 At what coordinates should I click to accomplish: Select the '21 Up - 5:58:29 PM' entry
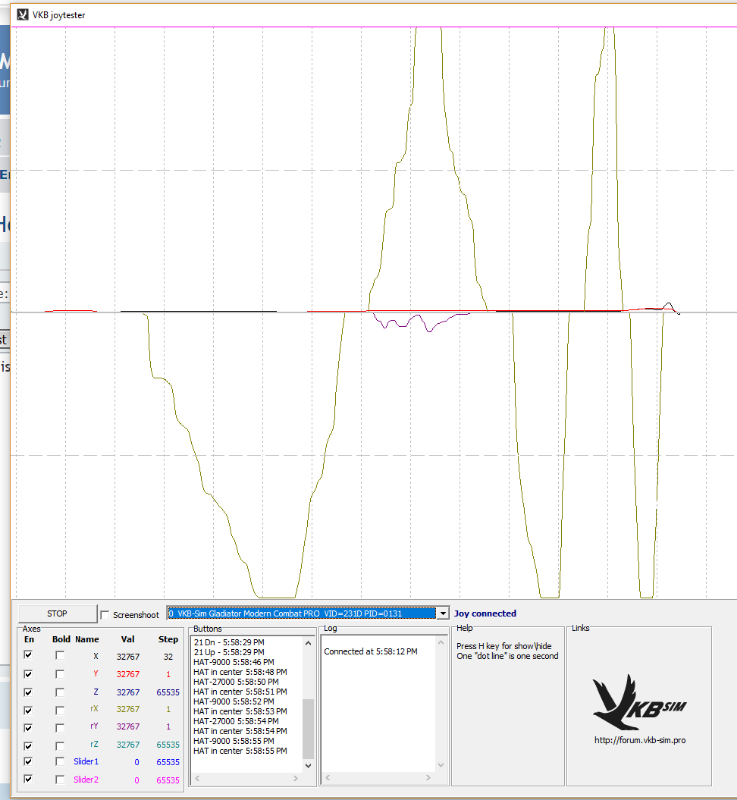pos(229,652)
